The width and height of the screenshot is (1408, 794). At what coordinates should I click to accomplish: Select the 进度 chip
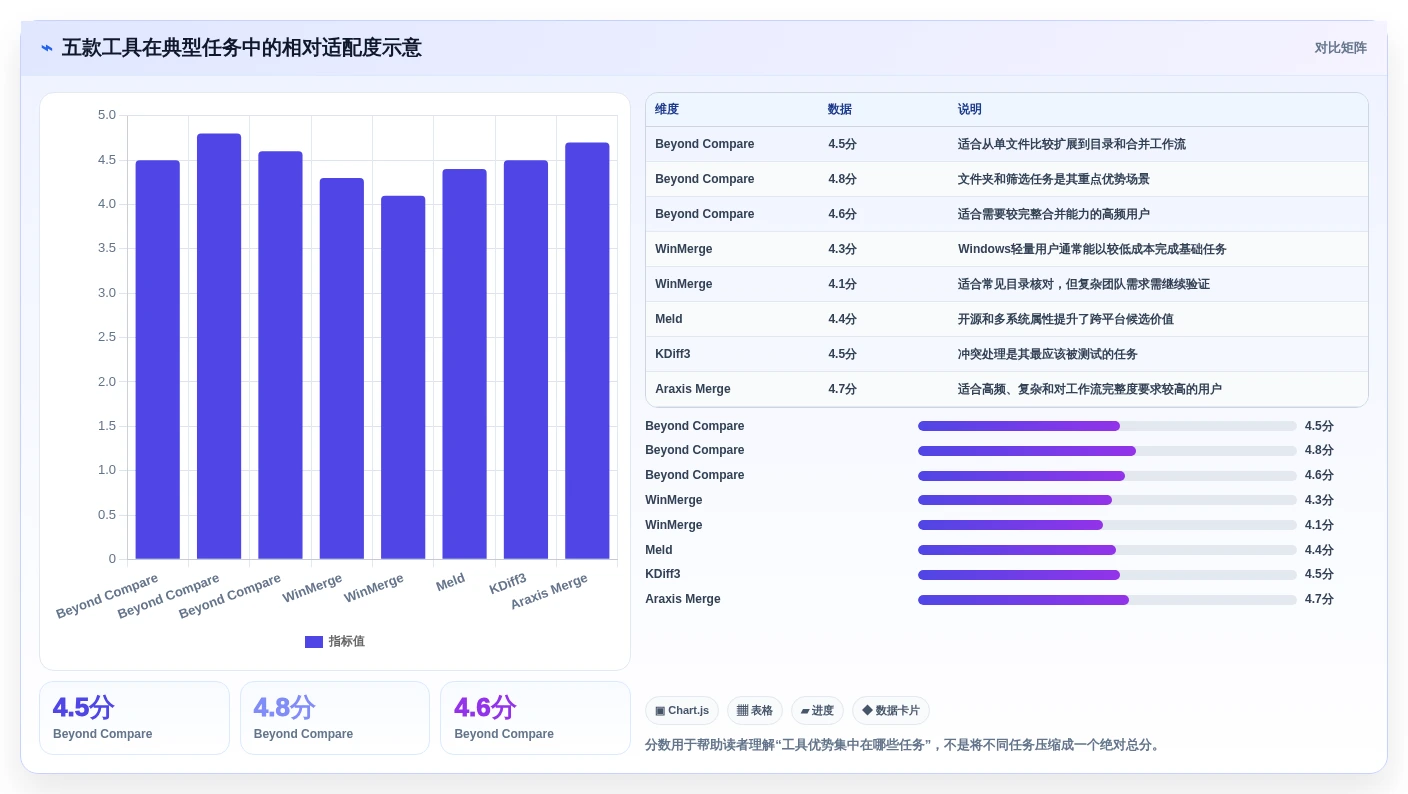coord(817,711)
